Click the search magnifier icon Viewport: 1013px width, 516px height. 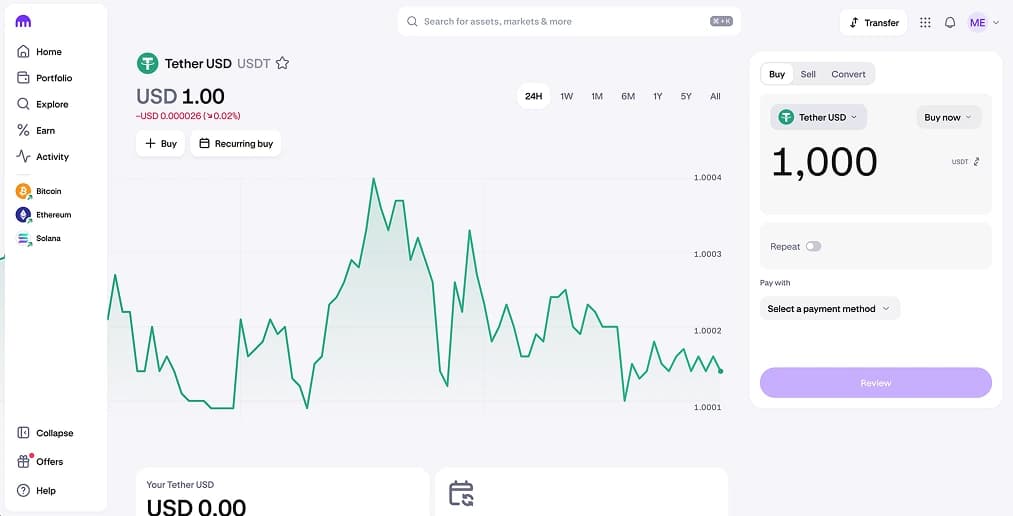click(x=412, y=21)
